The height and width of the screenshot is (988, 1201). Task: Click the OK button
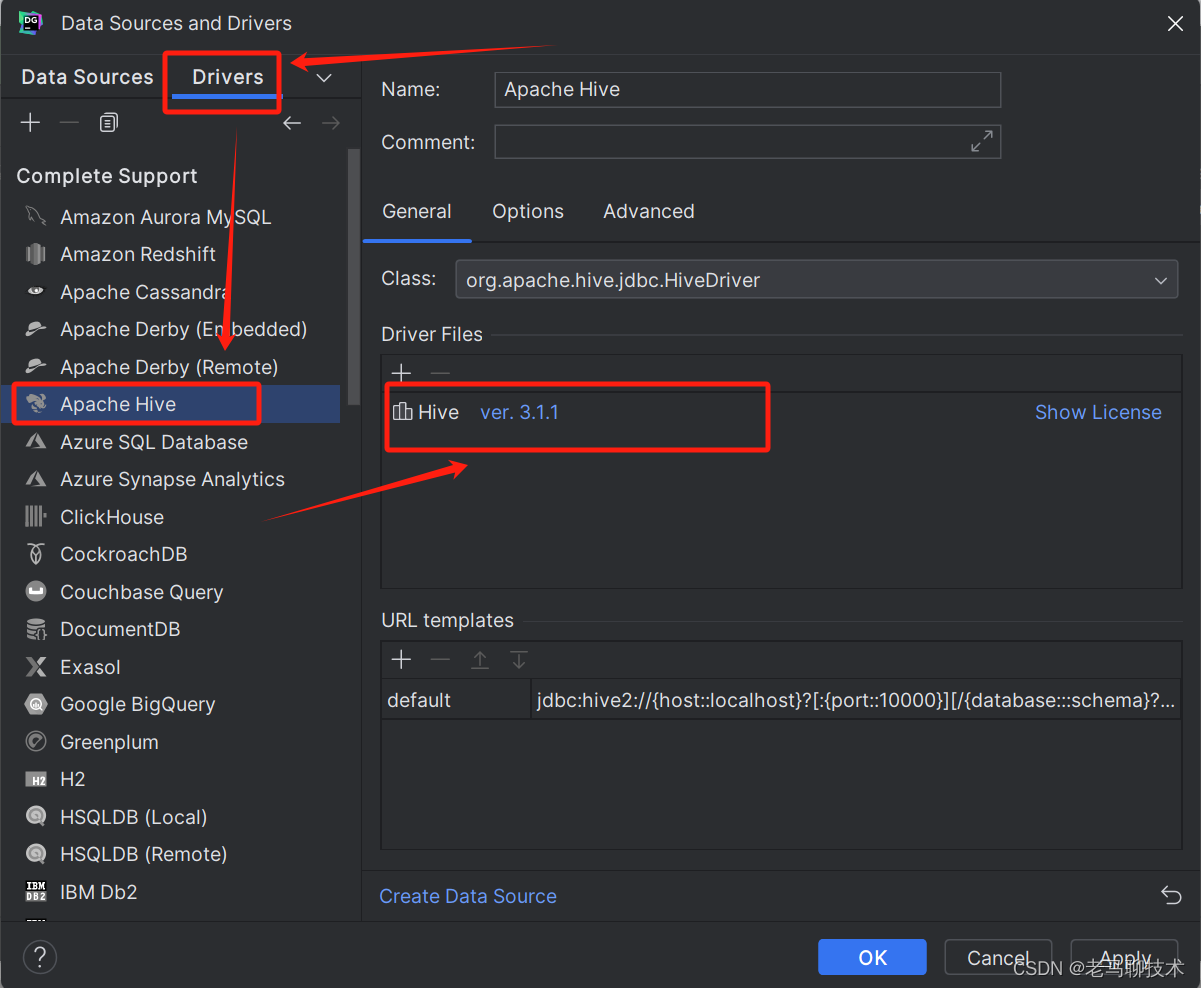(x=872, y=957)
